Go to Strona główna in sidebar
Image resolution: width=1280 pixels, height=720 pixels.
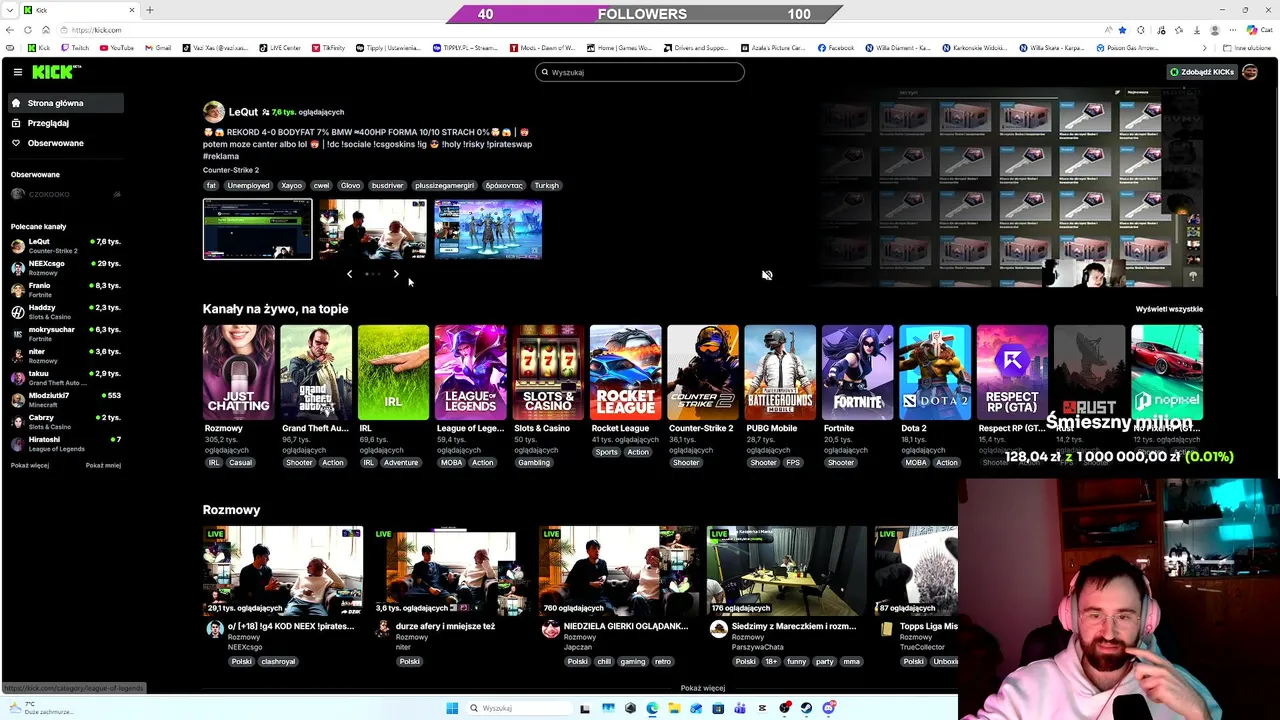pos(65,103)
